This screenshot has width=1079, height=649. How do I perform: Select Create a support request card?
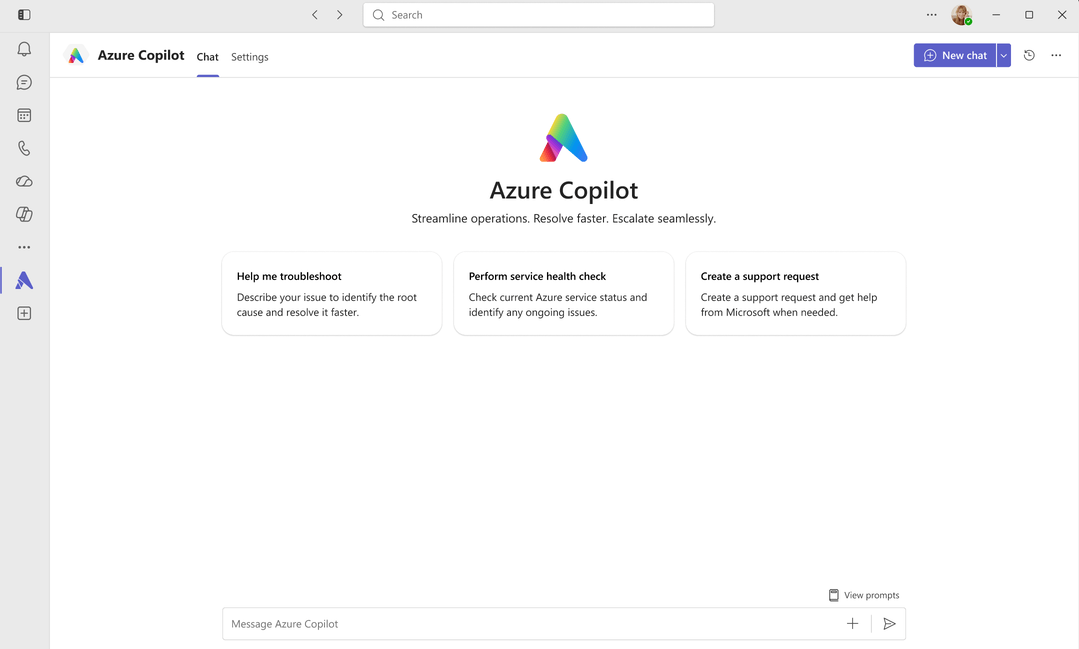tap(795, 293)
